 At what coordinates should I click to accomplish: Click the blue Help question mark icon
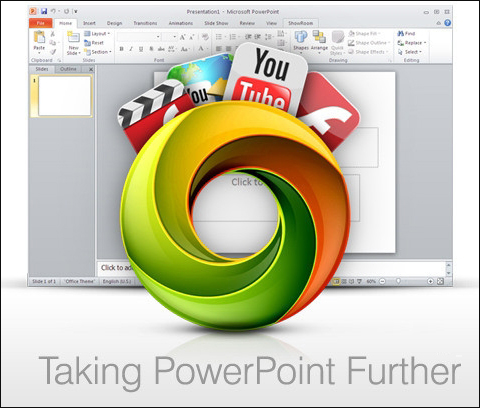[x=448, y=23]
